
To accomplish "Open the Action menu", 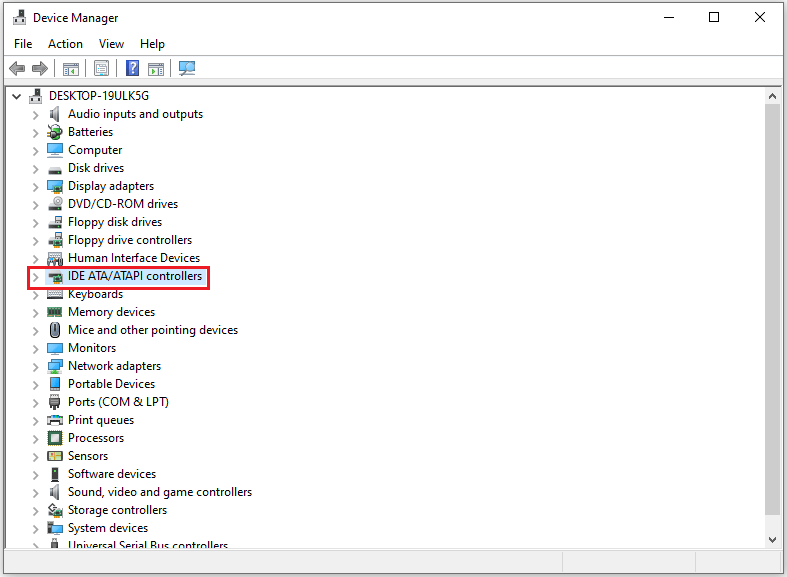I will point(65,44).
